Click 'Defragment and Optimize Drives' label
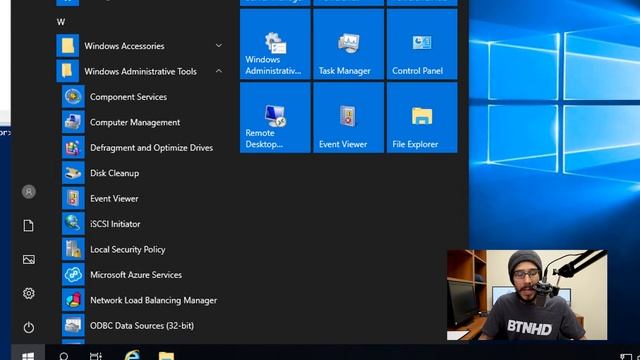640x360 pixels. click(x=151, y=147)
